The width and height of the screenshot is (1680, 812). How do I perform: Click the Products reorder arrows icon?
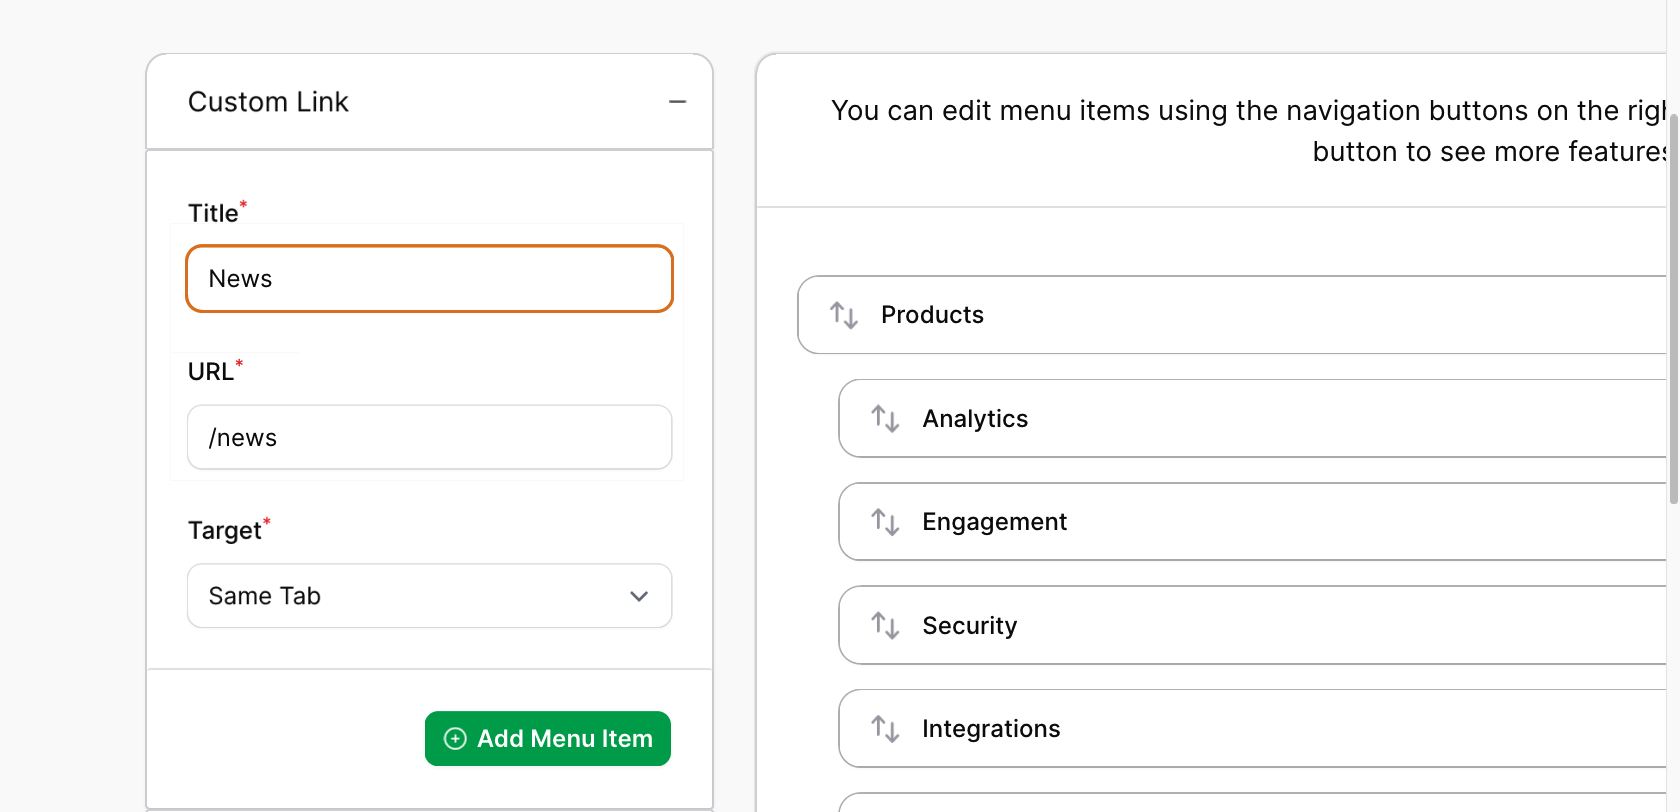click(x=844, y=315)
